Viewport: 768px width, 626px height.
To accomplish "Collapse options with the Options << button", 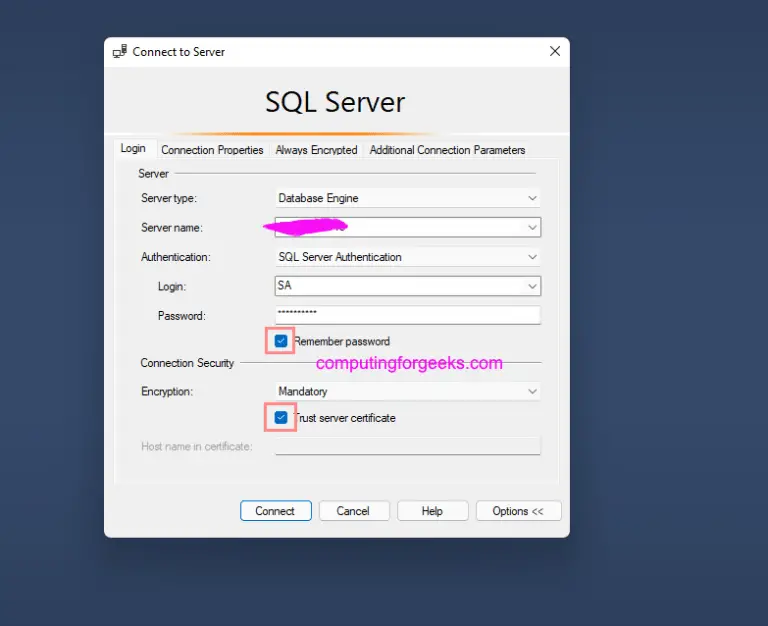I will point(518,511).
